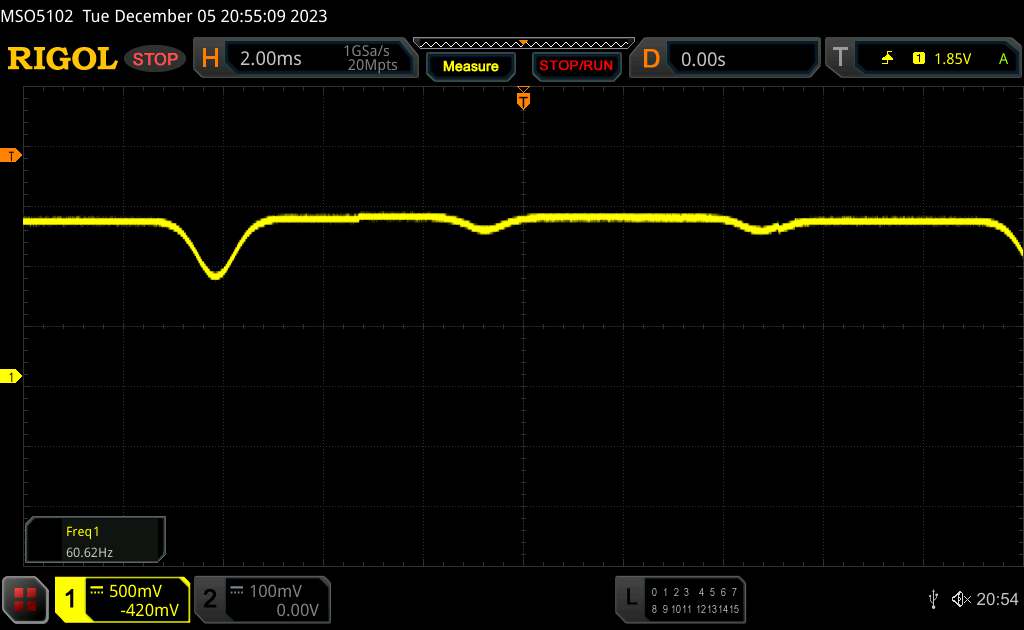Click the trigger level marker on left edge
1024x630 pixels.
tap(12, 155)
